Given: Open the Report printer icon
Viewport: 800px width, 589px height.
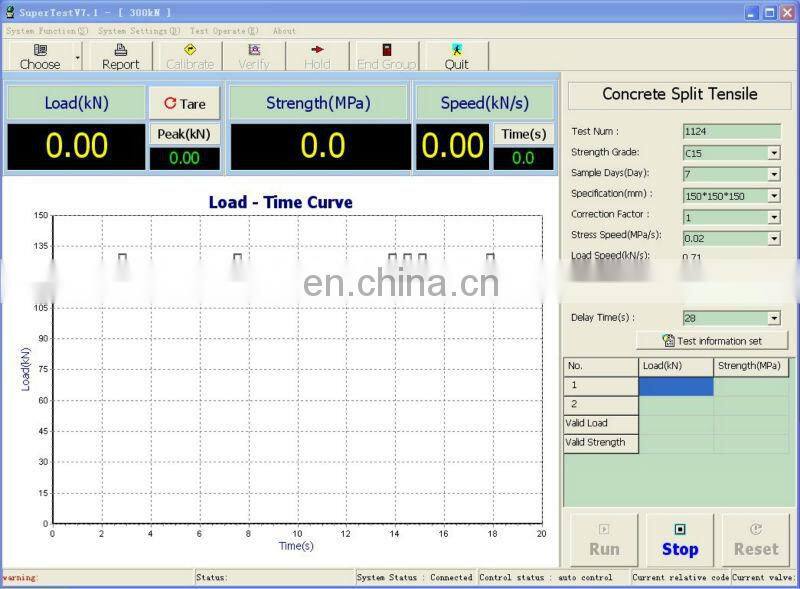Looking at the screenshot, I should tap(119, 55).
